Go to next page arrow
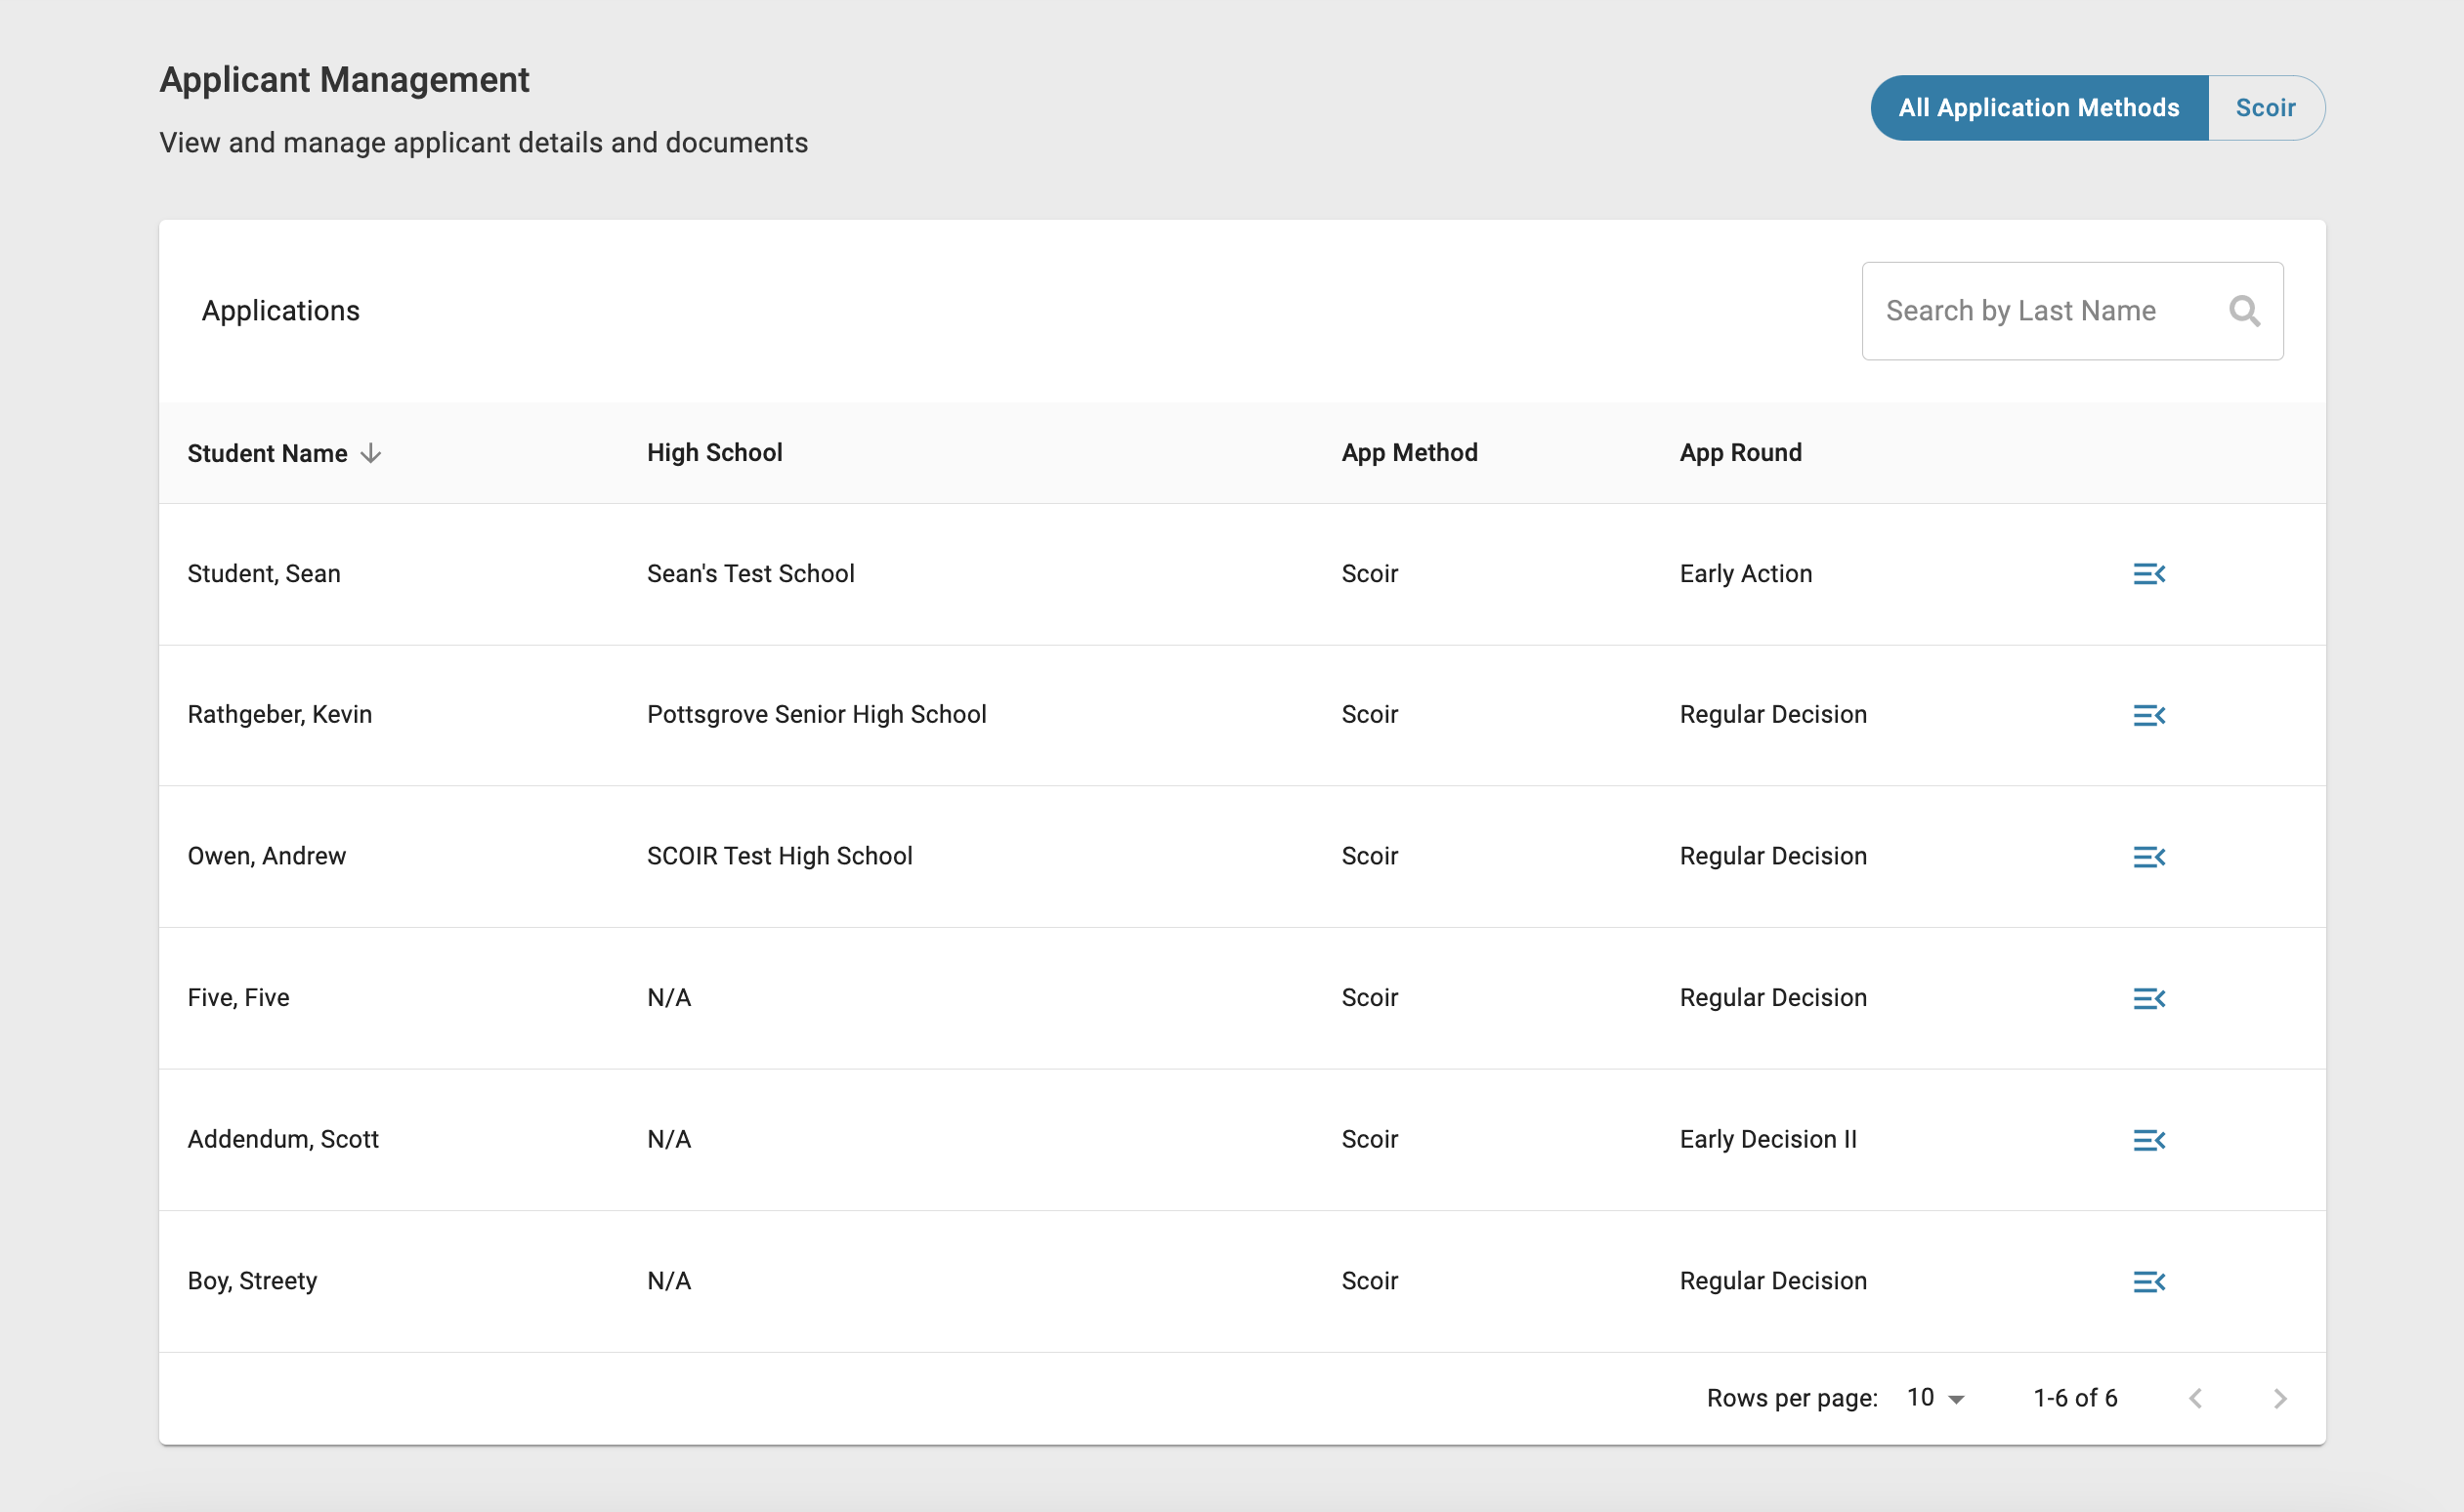Viewport: 2464px width, 1512px height. point(2280,1398)
